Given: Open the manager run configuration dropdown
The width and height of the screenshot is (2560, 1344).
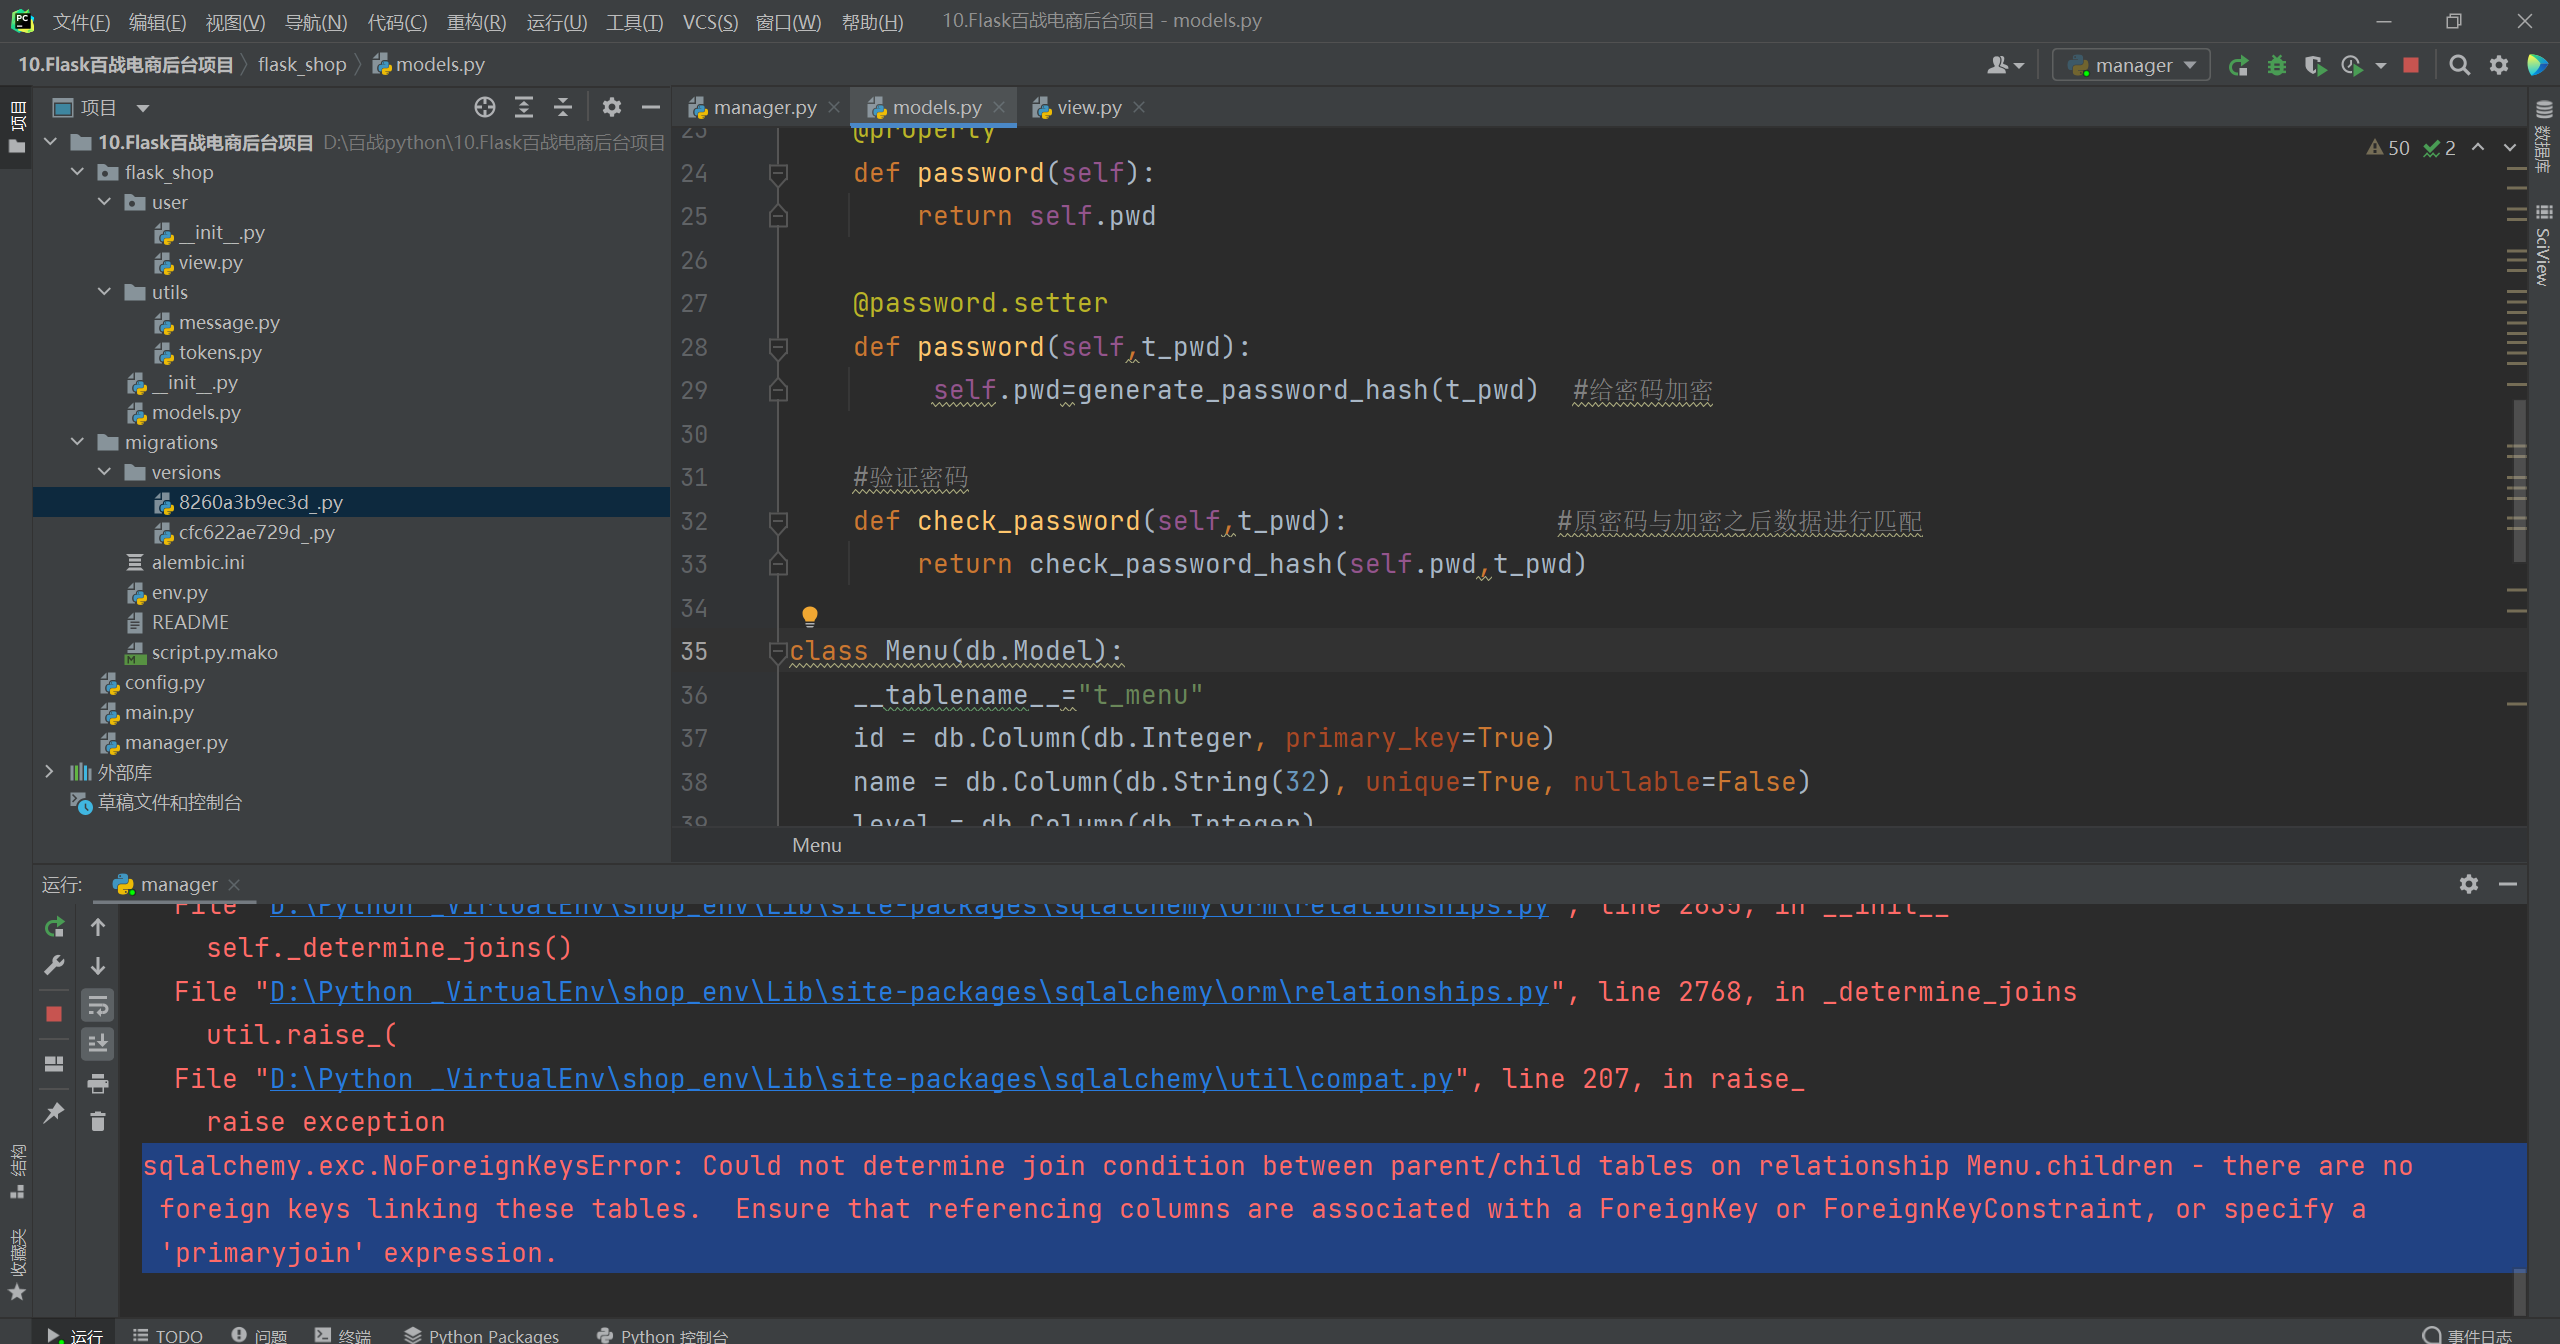Looking at the screenshot, I should [x=2131, y=66].
